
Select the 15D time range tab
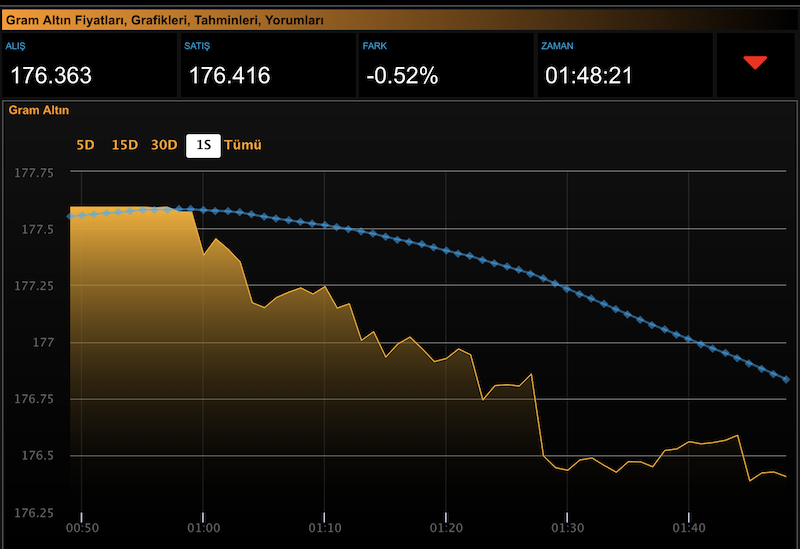(124, 145)
